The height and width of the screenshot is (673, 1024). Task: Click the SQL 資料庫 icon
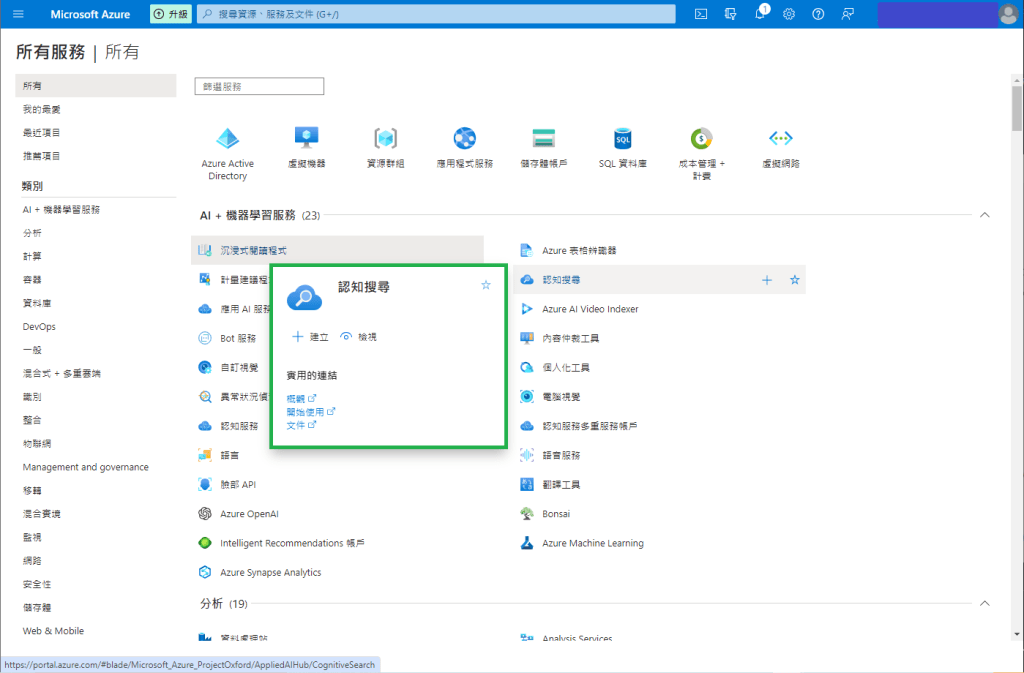(623, 139)
